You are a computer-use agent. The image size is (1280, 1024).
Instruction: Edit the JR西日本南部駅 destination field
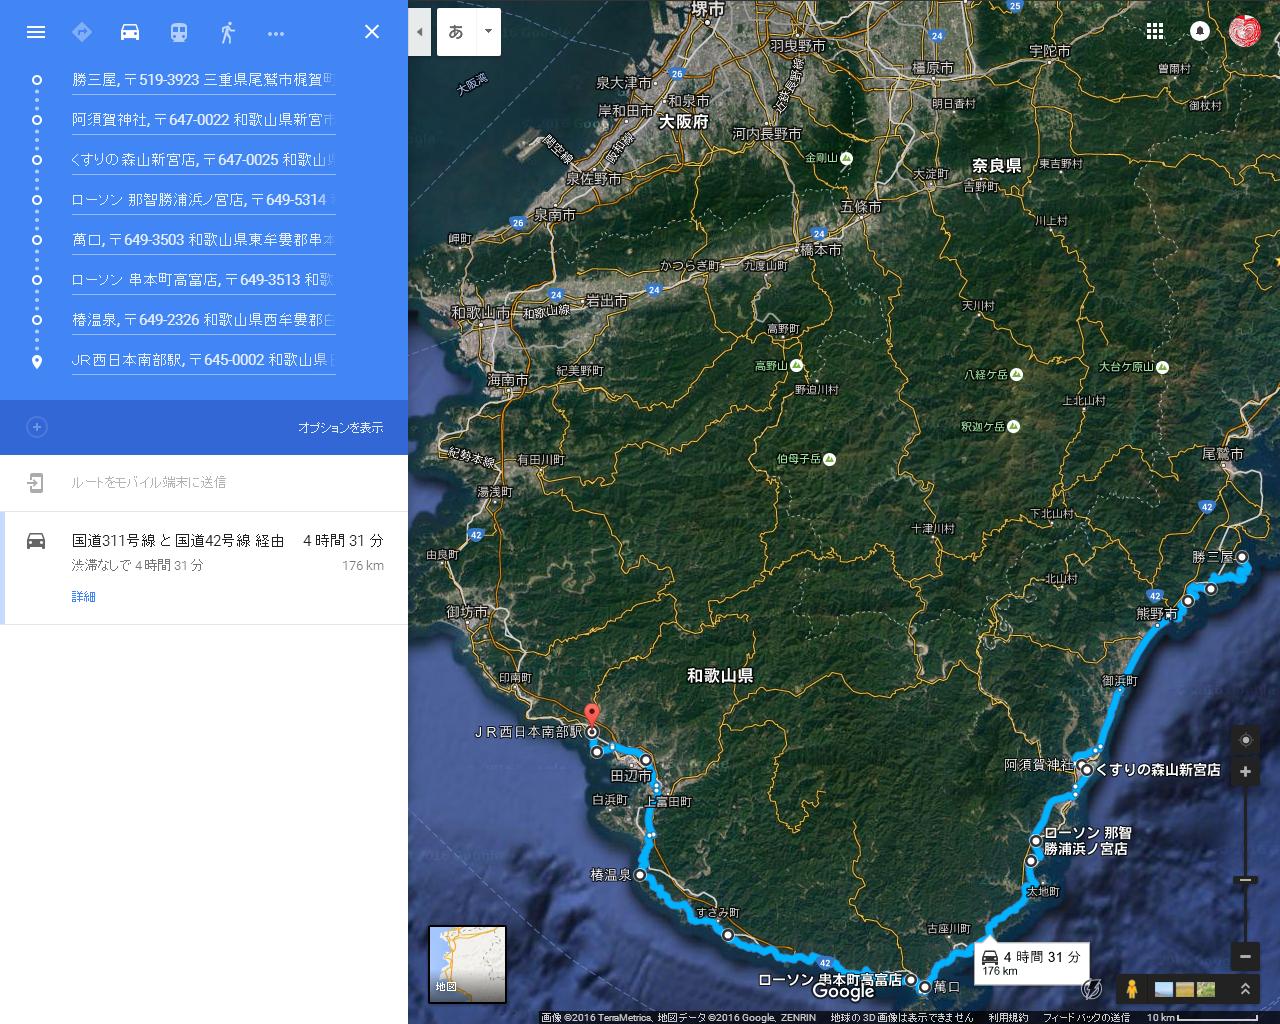(203, 360)
